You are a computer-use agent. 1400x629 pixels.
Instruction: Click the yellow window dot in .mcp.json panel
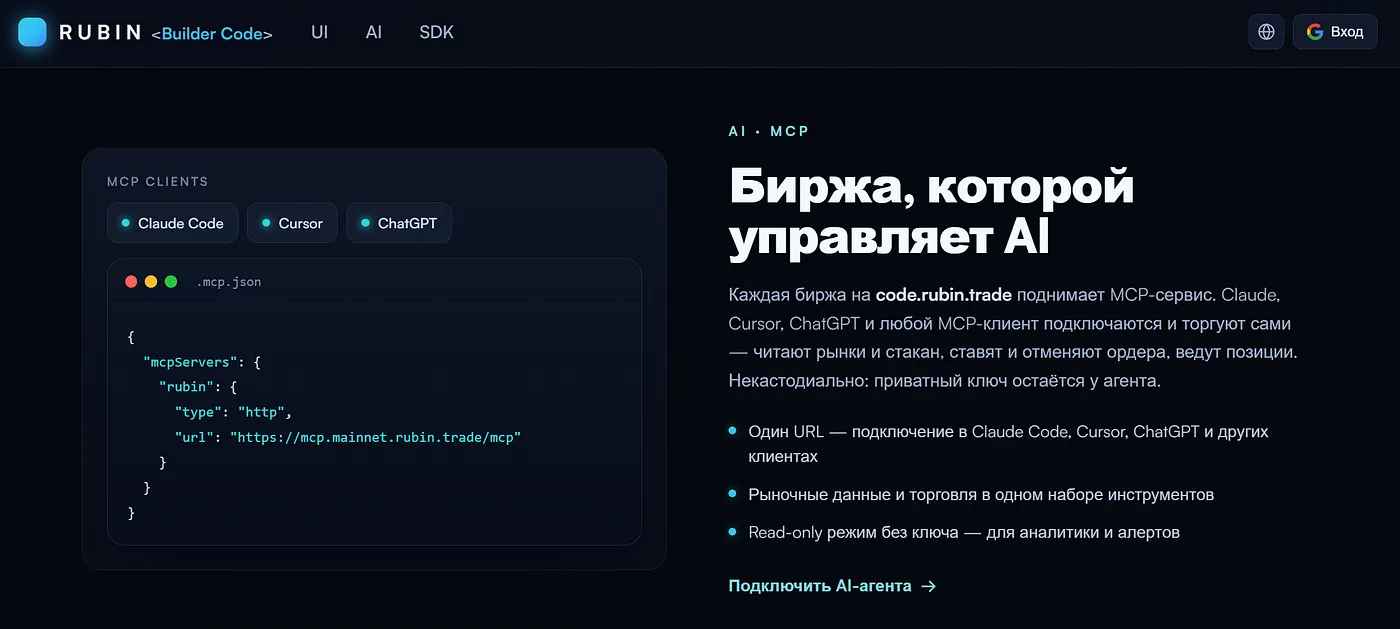[x=151, y=282]
